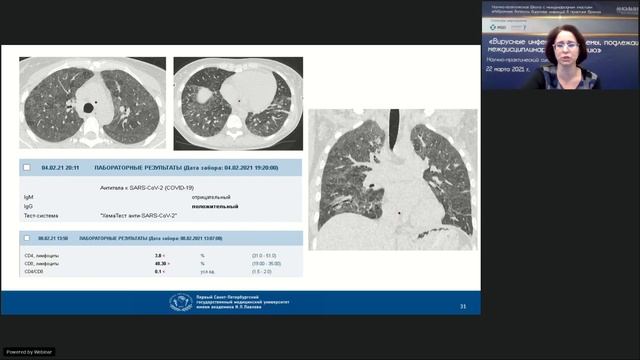Select the 'CD4' lymphocytes row label

point(42,256)
